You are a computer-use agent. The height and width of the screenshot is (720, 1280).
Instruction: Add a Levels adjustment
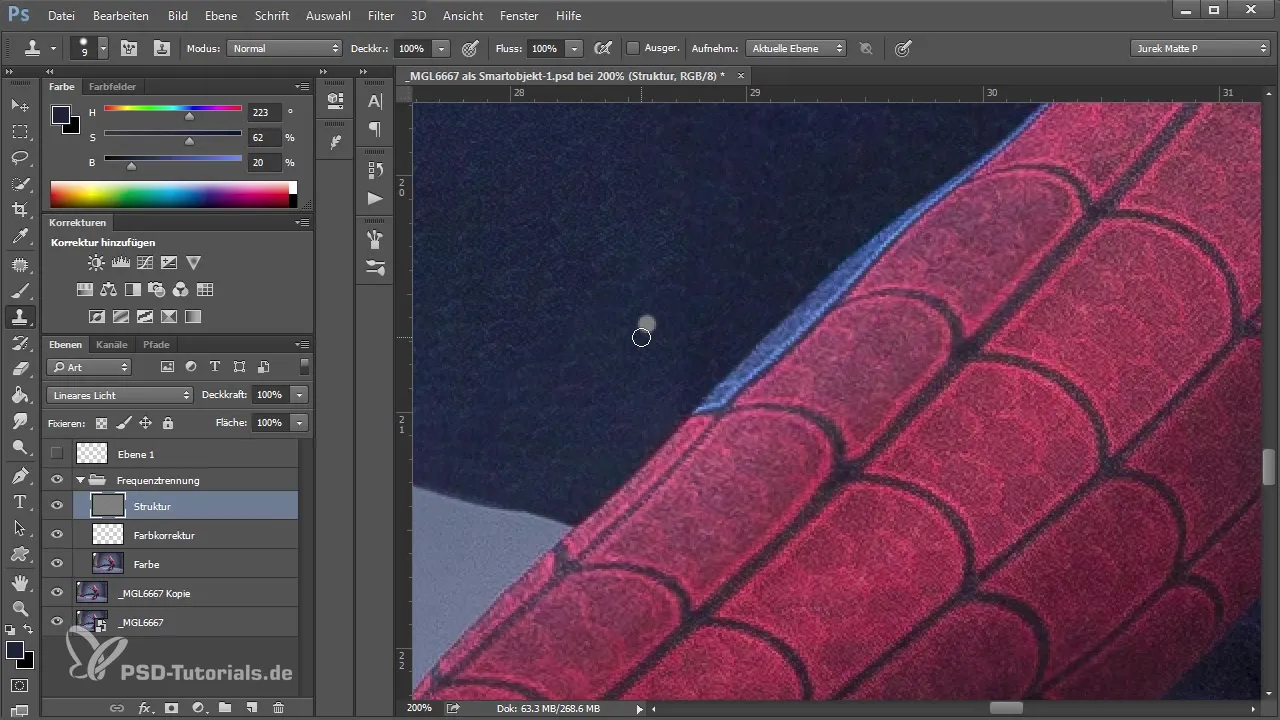pyautogui.click(x=120, y=263)
